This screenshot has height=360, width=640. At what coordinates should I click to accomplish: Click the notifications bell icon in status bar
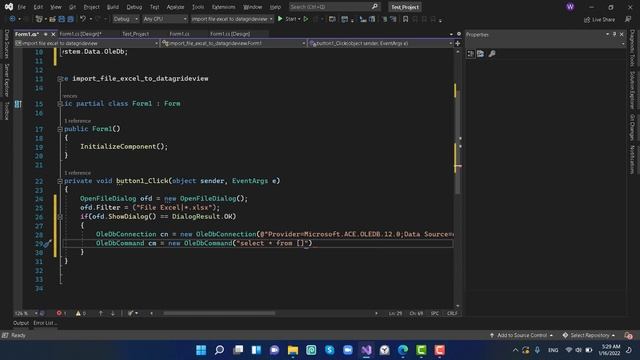(x=628, y=336)
